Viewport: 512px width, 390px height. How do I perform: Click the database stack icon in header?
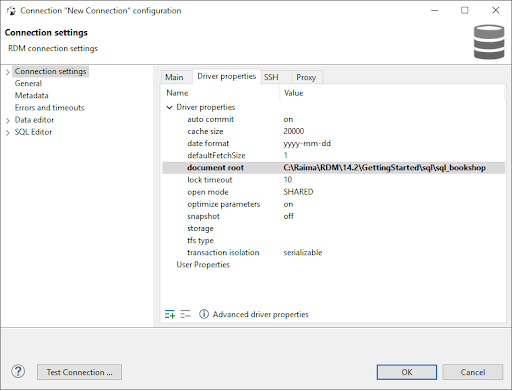coord(489,42)
